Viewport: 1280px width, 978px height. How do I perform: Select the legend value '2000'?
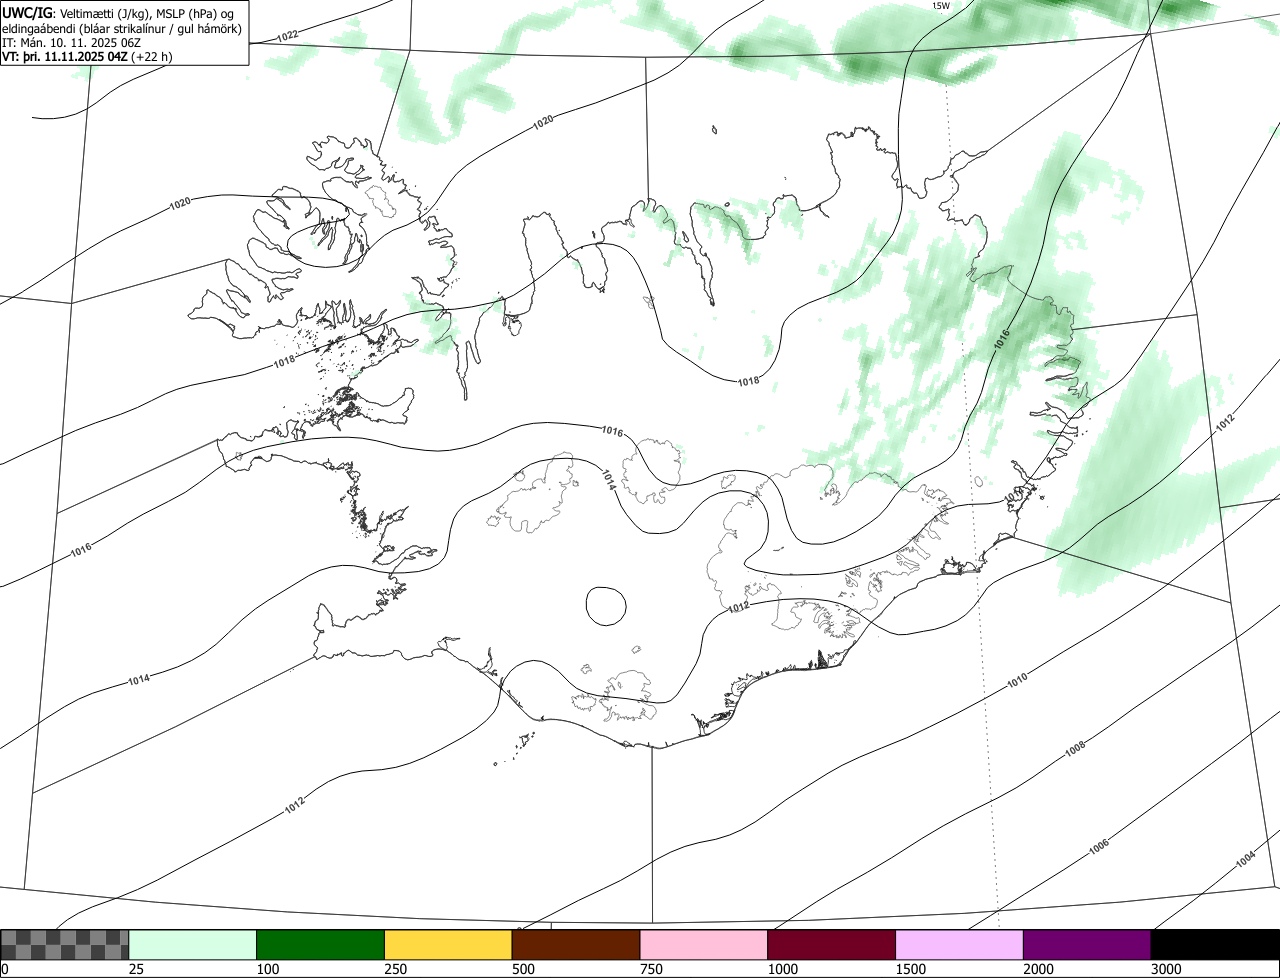pos(1037,968)
